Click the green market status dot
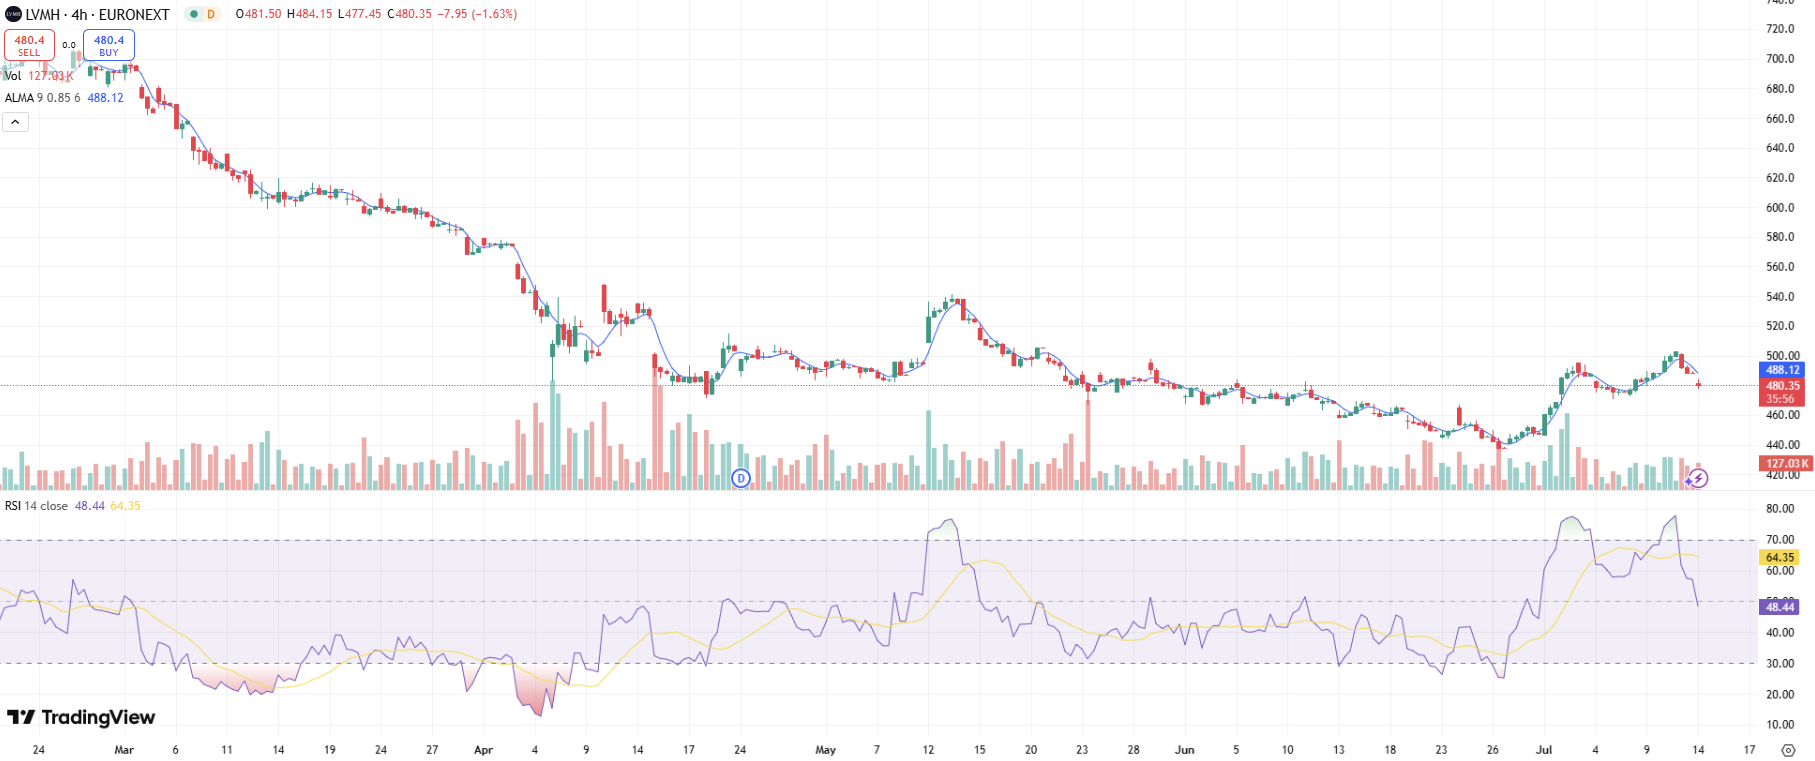Viewport: 1815px width, 761px height. coord(194,14)
